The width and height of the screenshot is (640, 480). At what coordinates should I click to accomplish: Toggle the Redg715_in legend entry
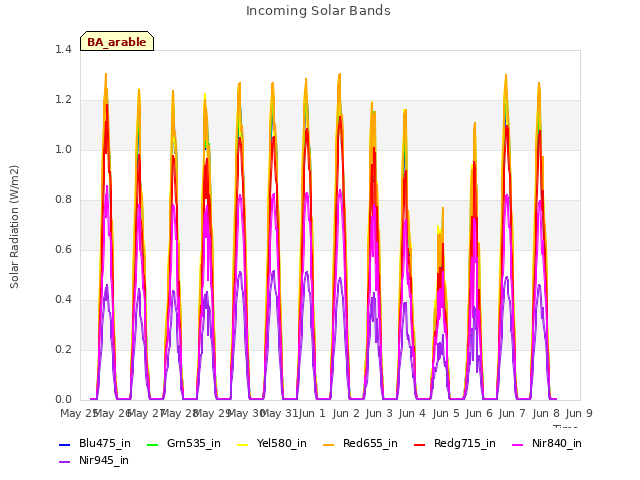455,443
